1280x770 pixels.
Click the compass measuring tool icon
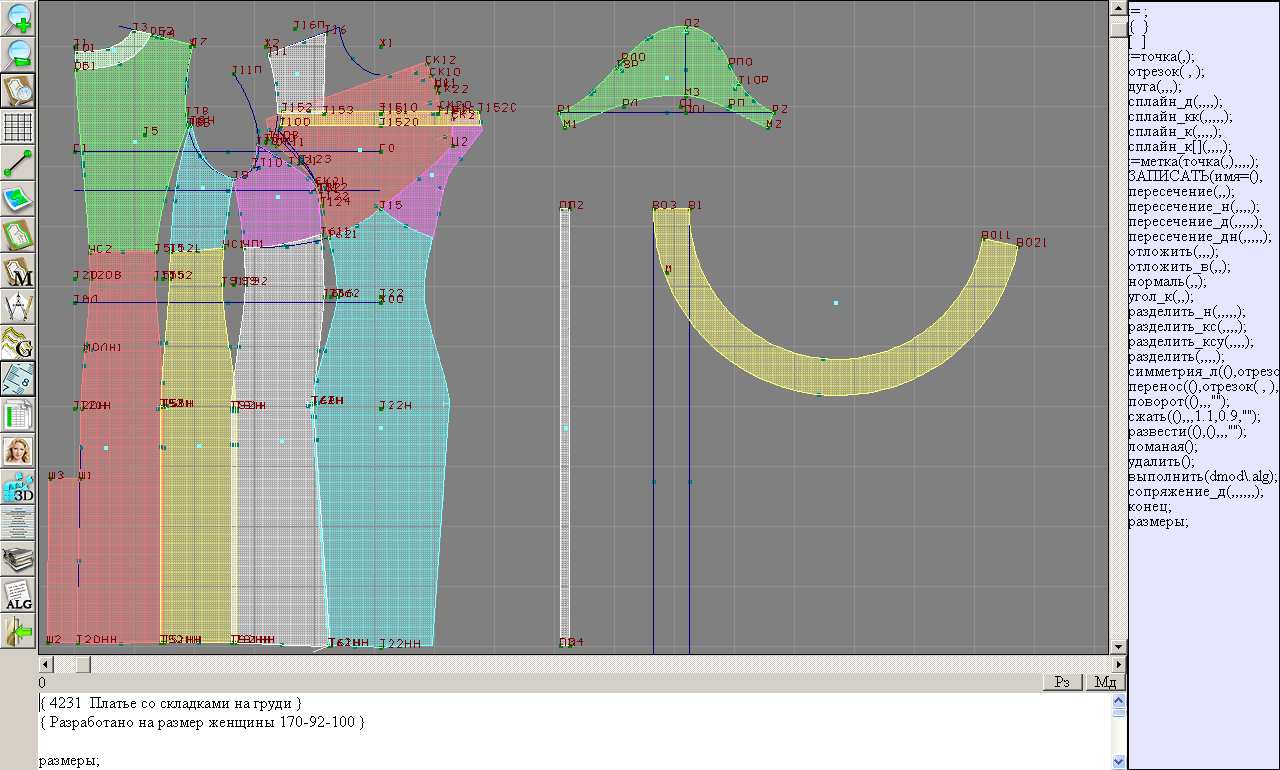coord(19,307)
